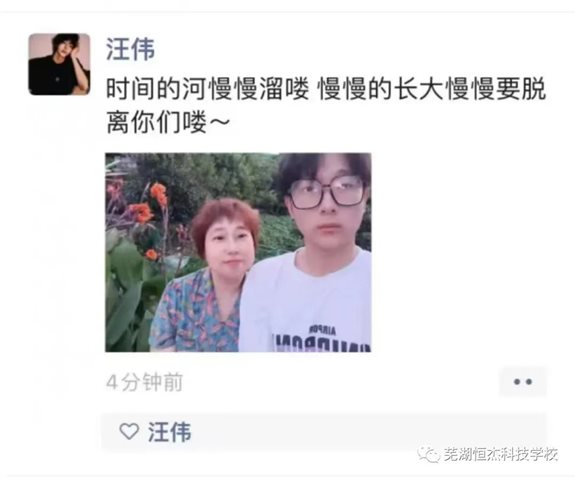Viewport: 576px width, 479px height.
Task: Click the black glasses in the photo
Action: [326, 191]
